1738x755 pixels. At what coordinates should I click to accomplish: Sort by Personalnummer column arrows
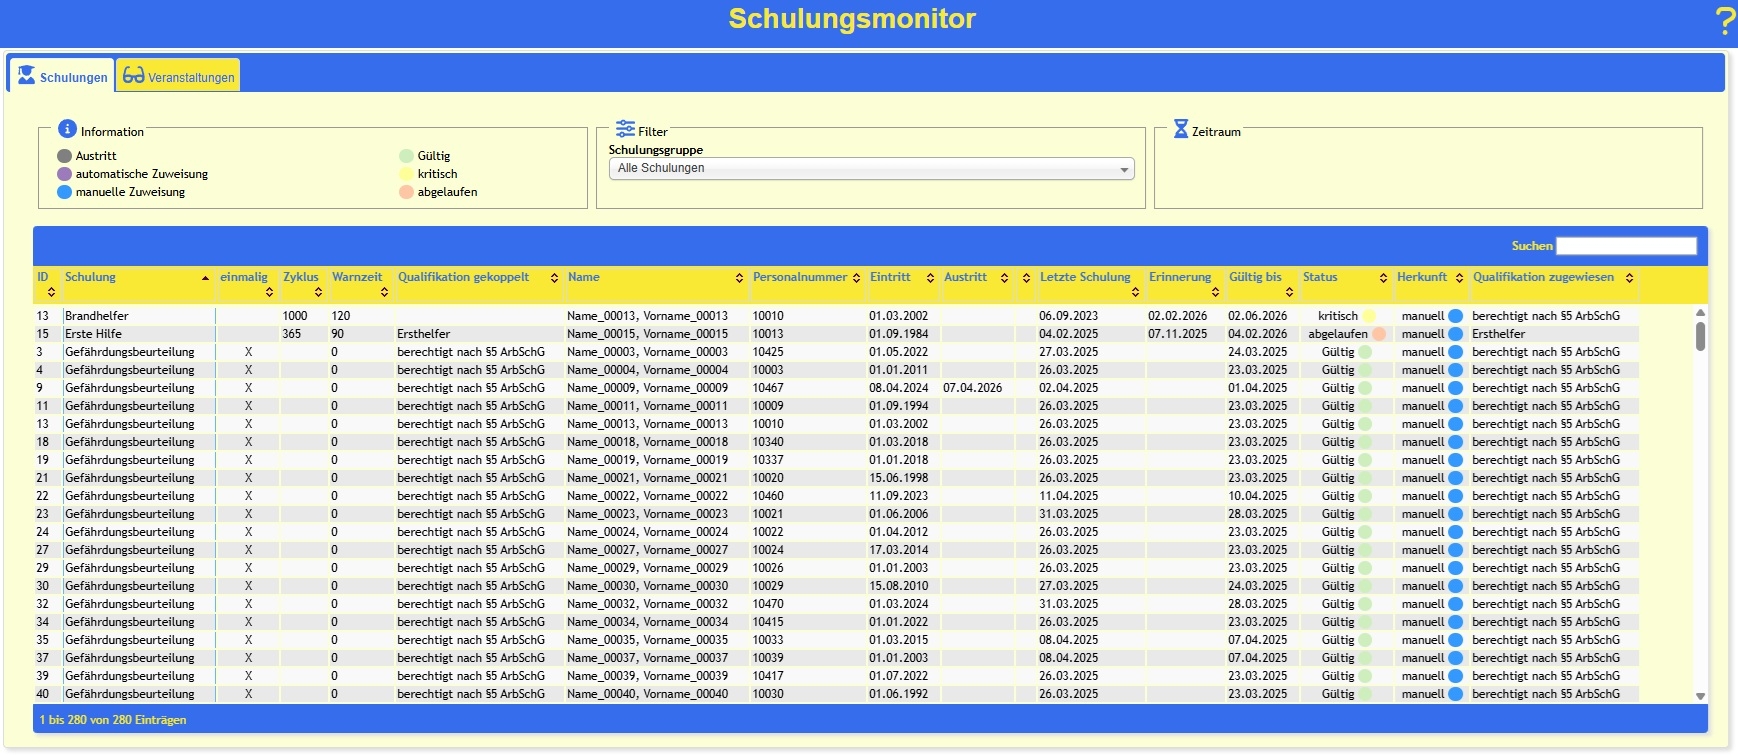coord(856,278)
